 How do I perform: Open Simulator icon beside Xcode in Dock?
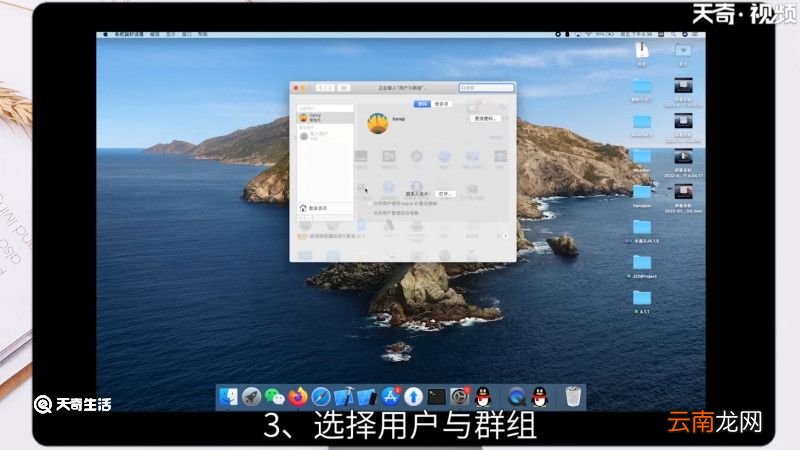pos(367,396)
